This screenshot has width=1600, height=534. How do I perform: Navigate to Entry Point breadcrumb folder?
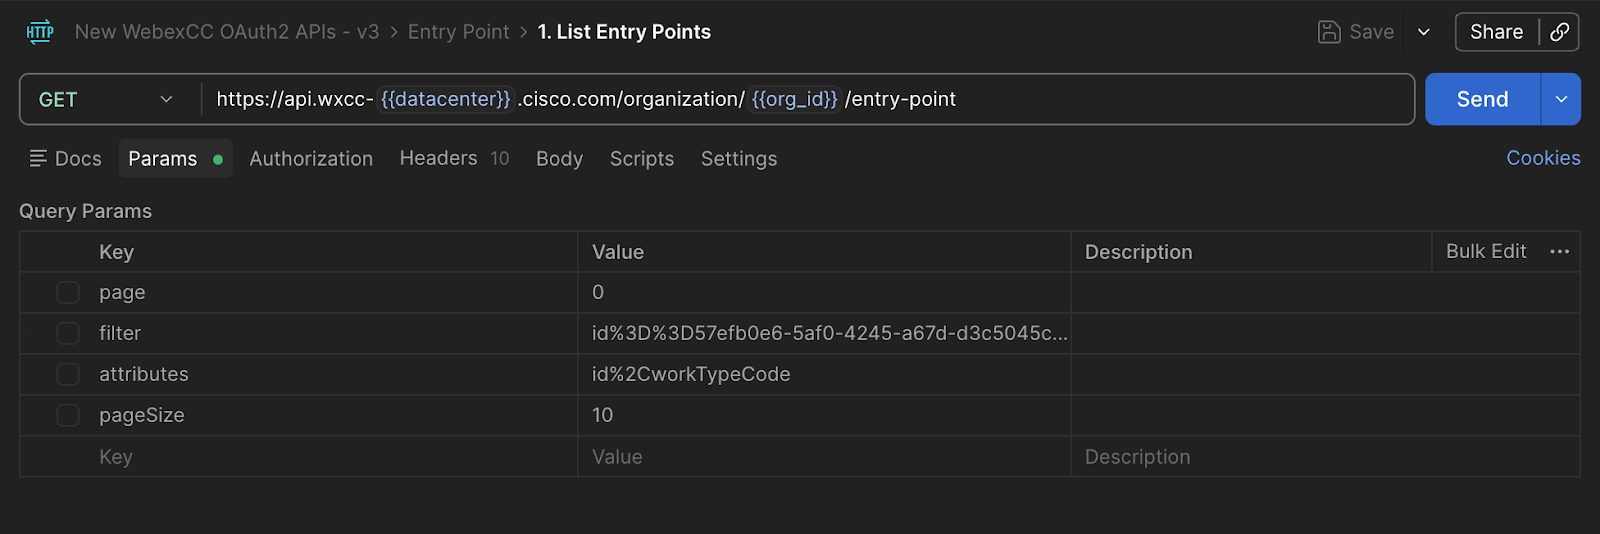458,32
